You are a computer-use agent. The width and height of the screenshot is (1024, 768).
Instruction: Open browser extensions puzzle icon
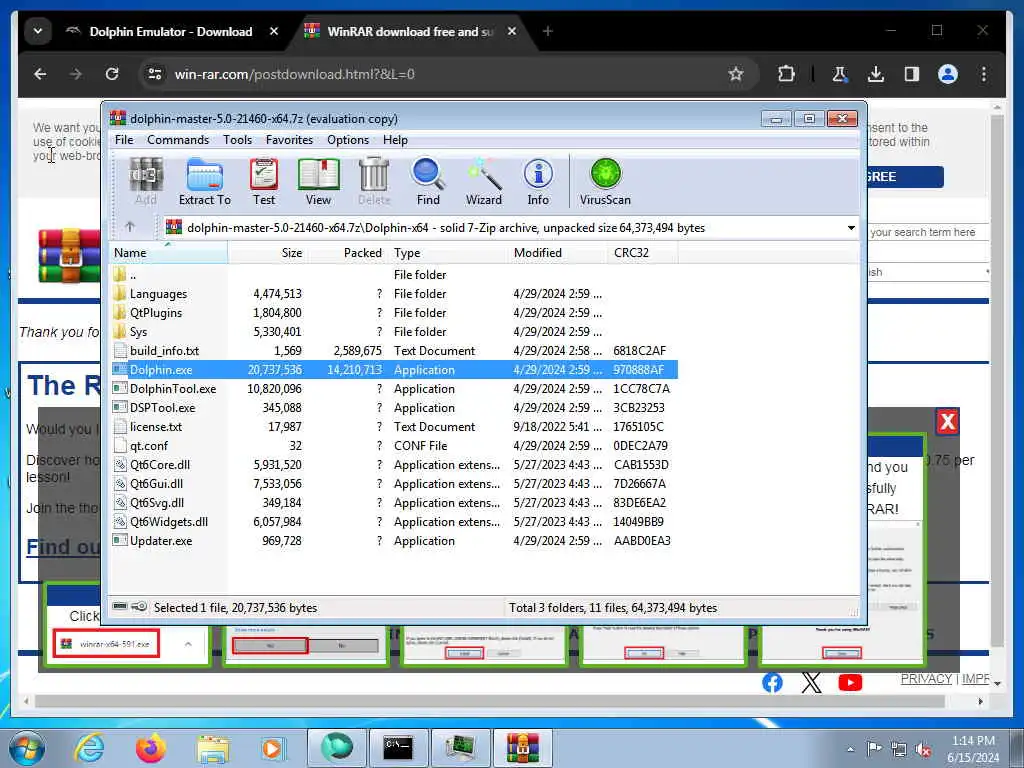(787, 74)
